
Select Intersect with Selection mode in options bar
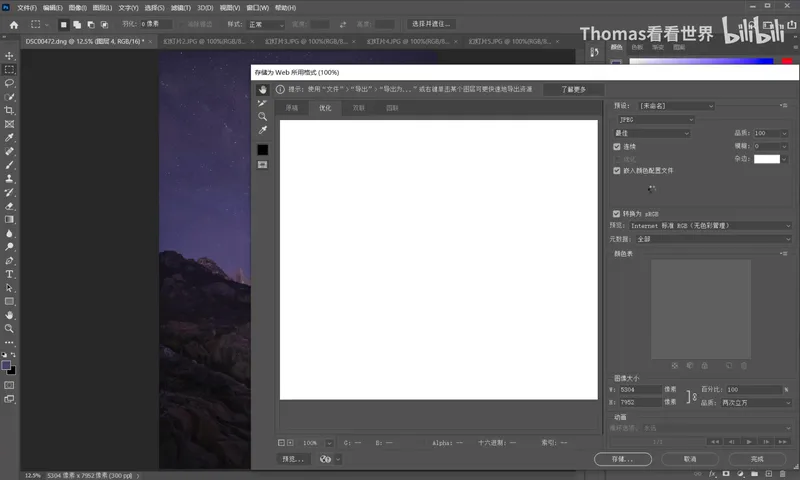tap(105, 24)
